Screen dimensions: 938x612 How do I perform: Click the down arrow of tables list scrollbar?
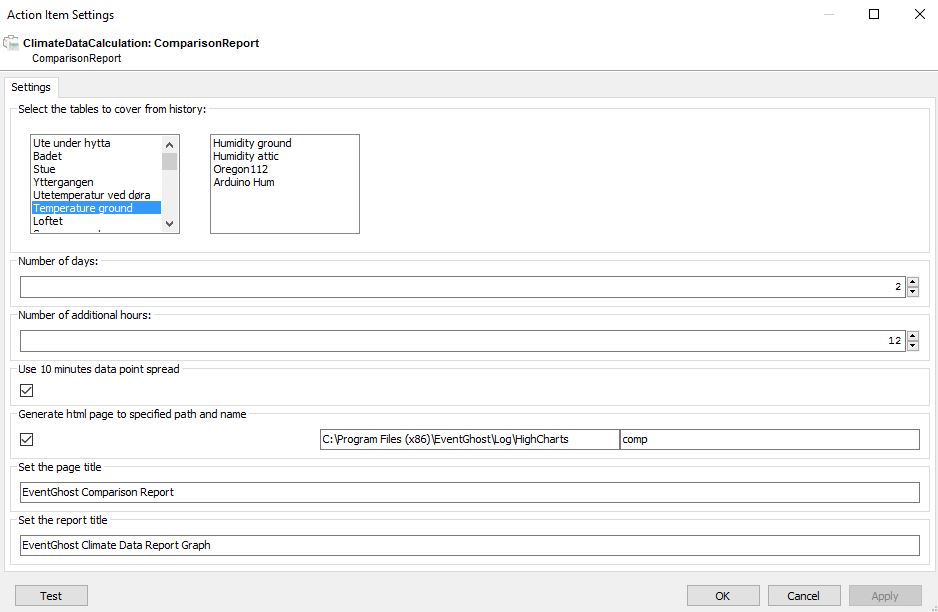pos(169,223)
